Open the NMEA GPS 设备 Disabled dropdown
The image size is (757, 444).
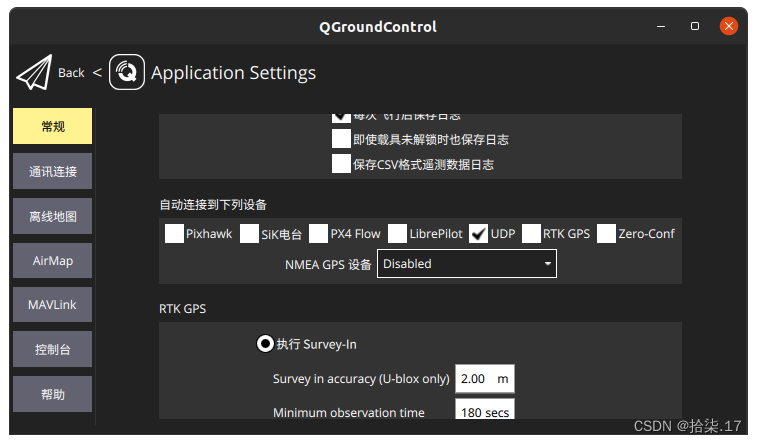(x=467, y=264)
